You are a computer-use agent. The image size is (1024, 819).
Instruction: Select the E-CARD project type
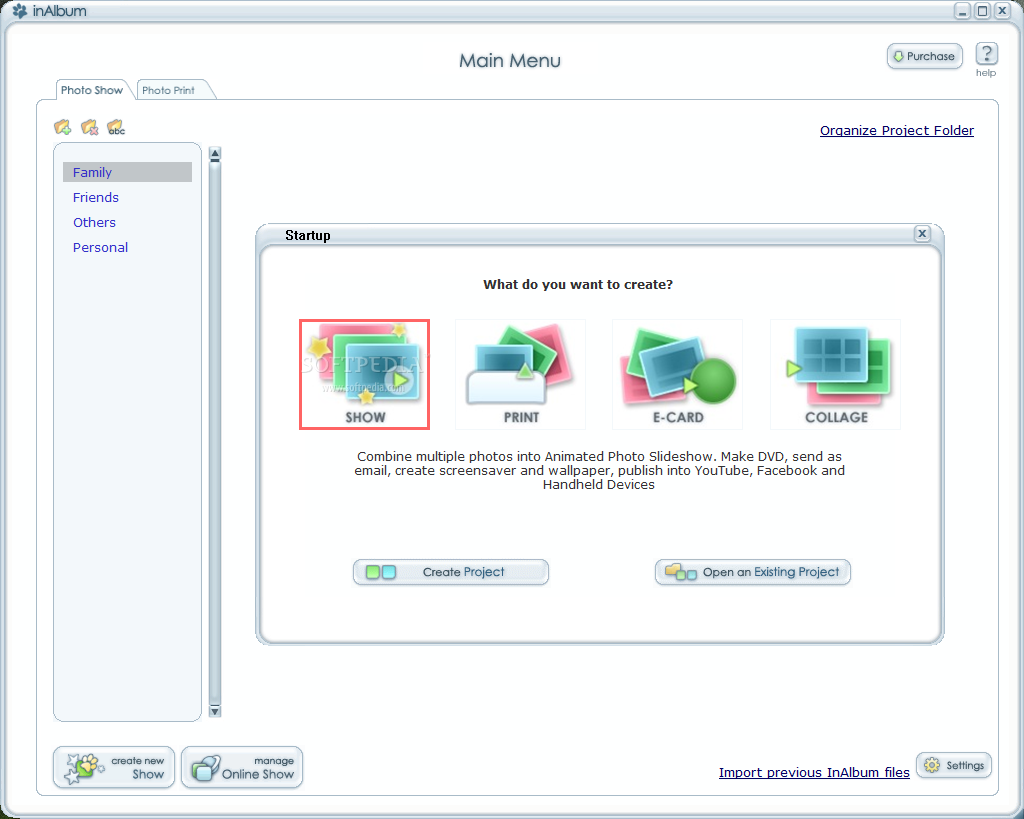click(677, 374)
